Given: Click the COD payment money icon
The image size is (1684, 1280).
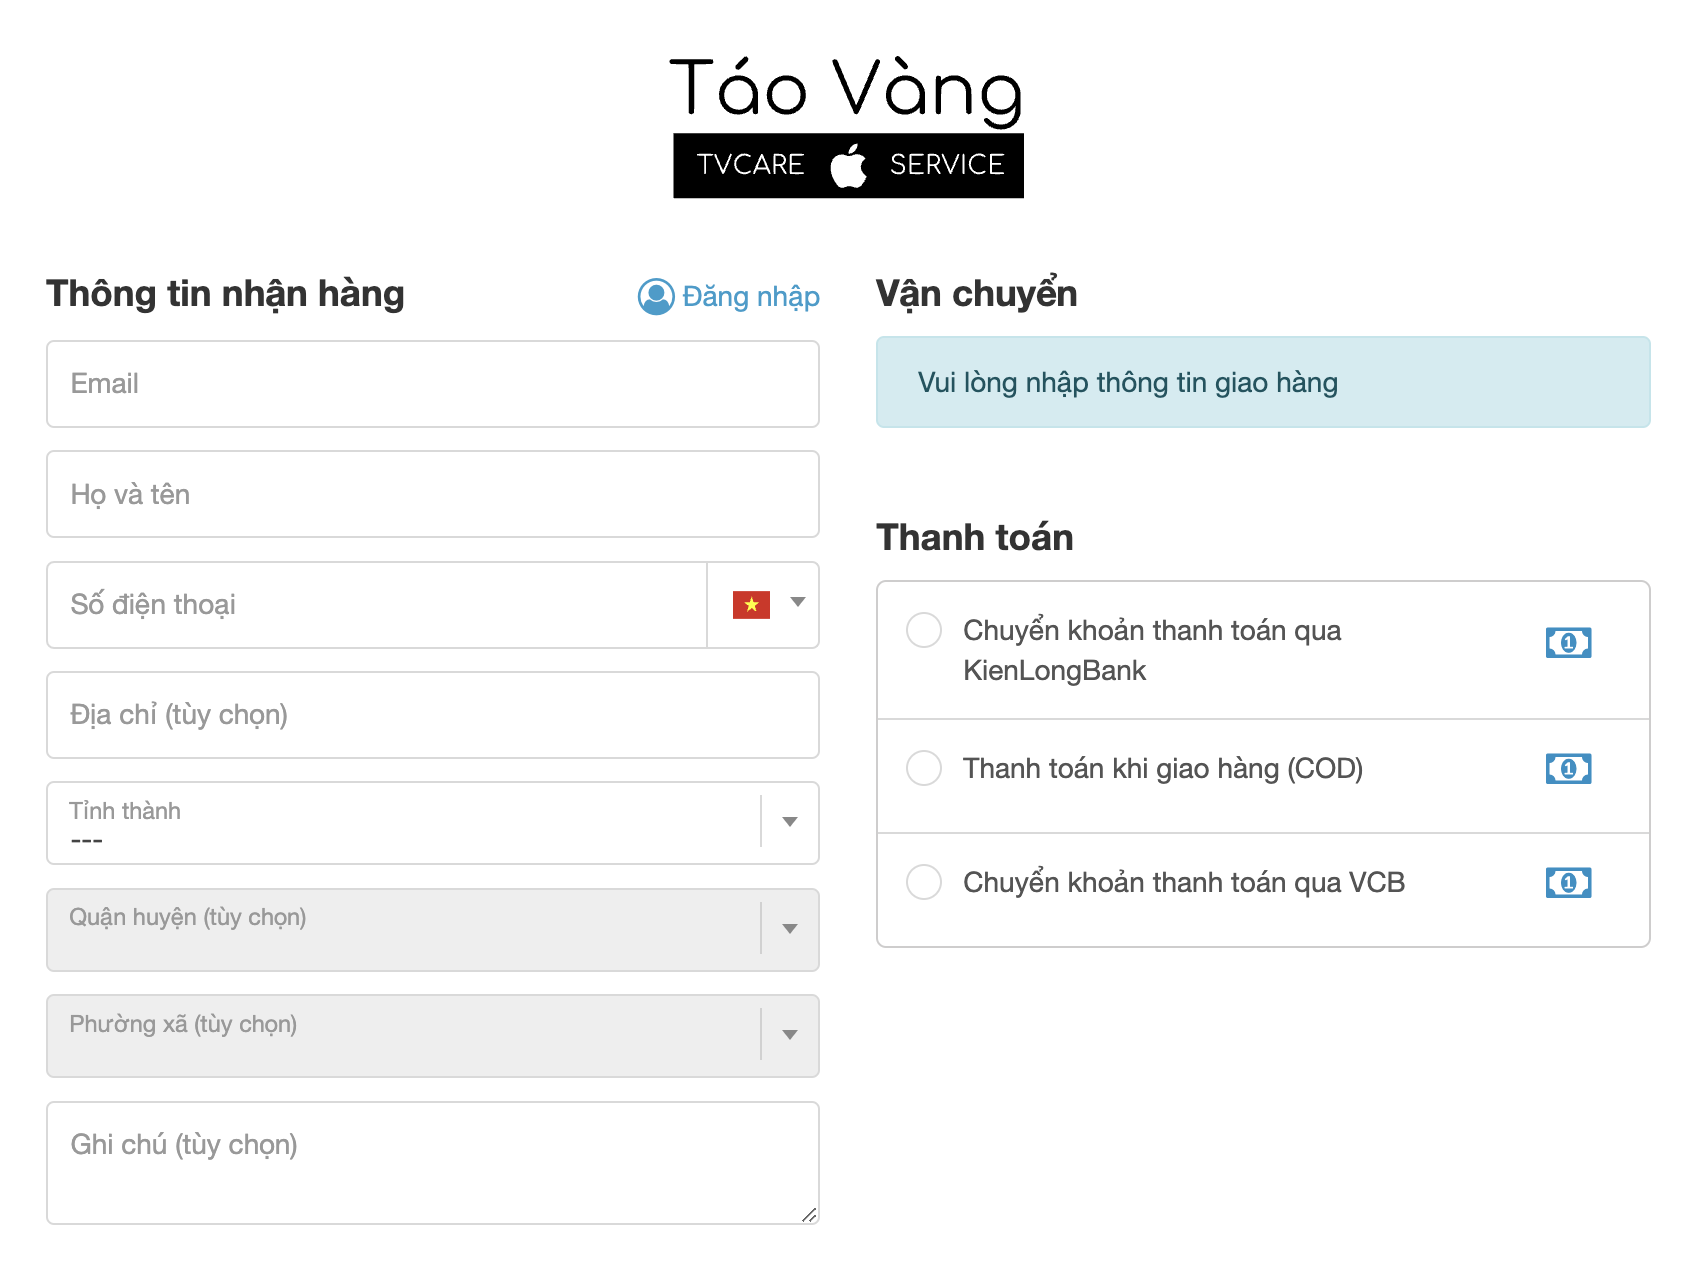Looking at the screenshot, I should (x=1568, y=769).
